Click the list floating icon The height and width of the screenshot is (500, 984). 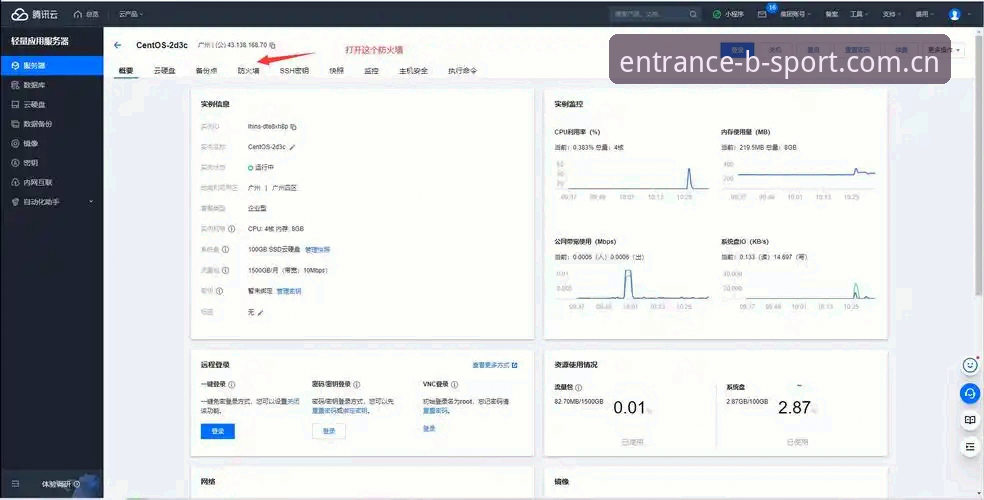point(970,447)
